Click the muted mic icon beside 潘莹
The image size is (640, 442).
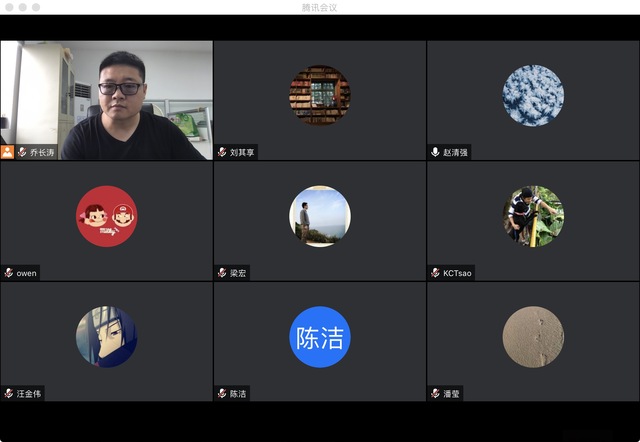click(435, 394)
